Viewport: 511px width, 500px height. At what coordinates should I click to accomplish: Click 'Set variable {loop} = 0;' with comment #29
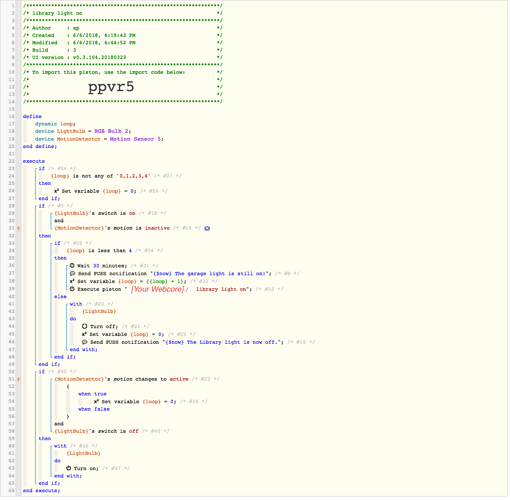[124, 335]
